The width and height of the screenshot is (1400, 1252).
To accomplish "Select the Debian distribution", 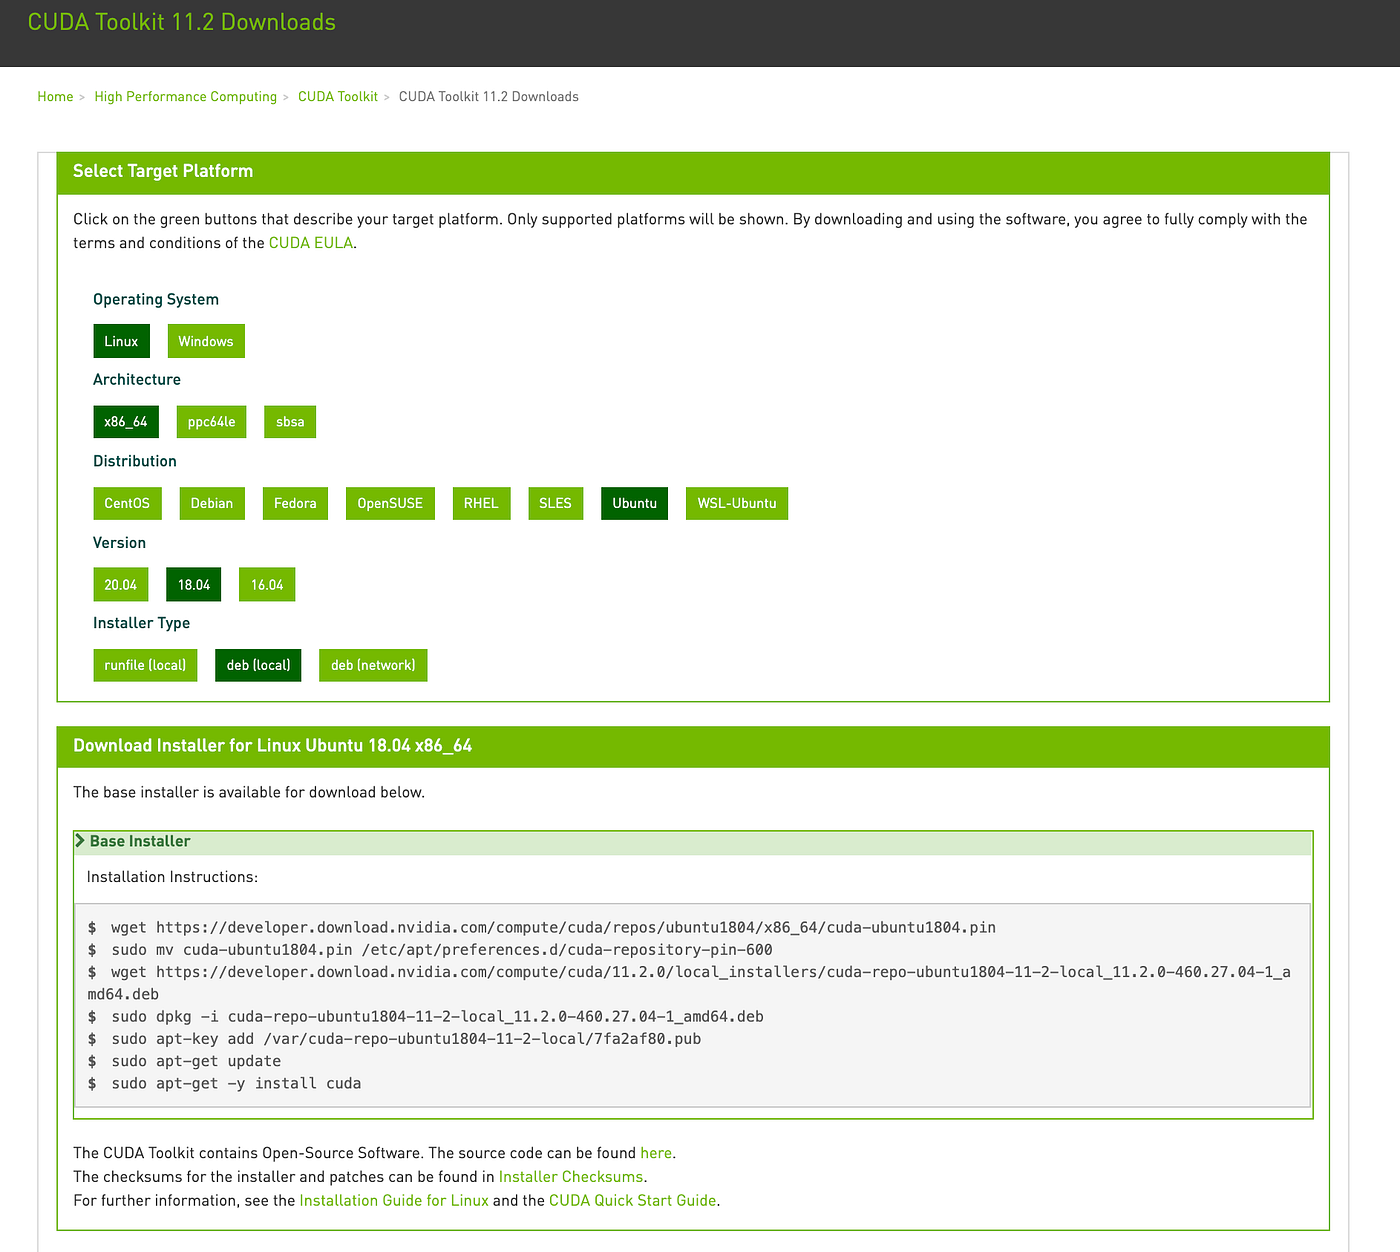I will 212,503.
